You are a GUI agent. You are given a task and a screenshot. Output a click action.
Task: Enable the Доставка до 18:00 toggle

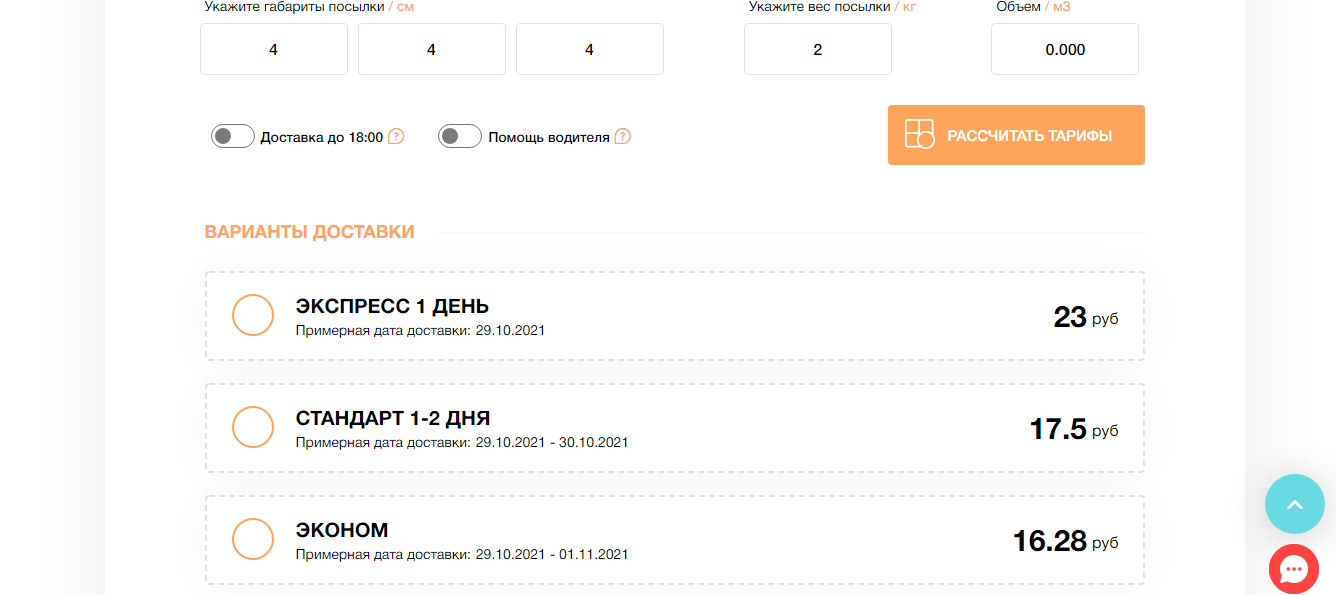click(x=233, y=136)
